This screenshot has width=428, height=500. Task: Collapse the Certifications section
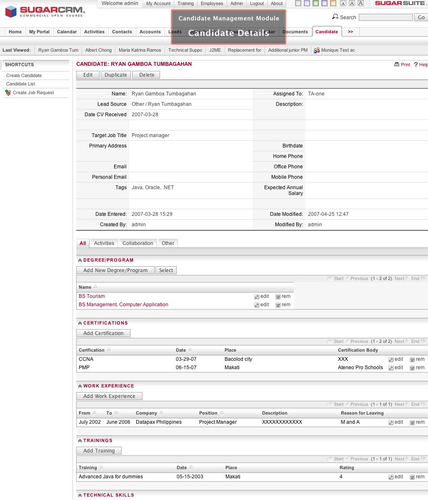tap(80, 323)
